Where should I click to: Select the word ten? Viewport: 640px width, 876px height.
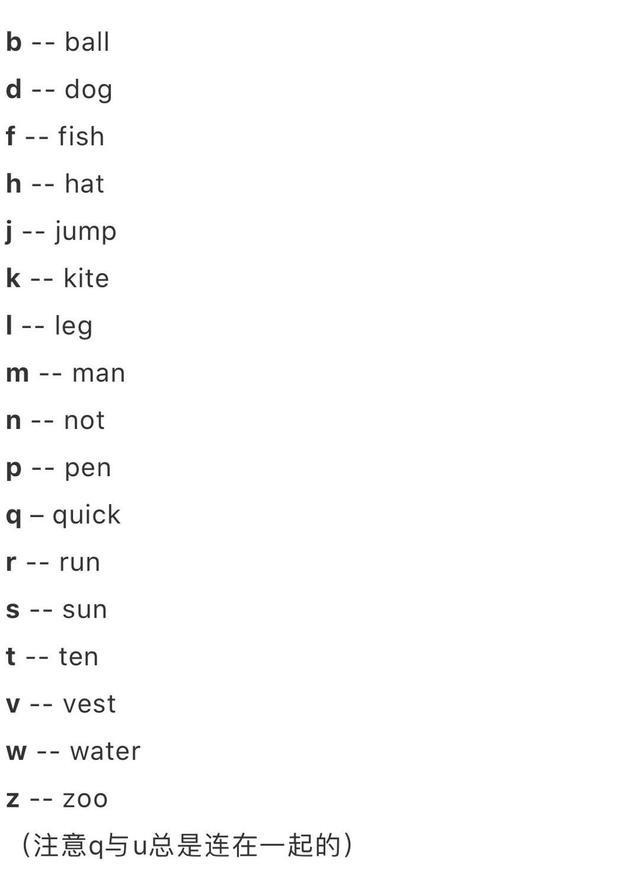(x=79, y=657)
